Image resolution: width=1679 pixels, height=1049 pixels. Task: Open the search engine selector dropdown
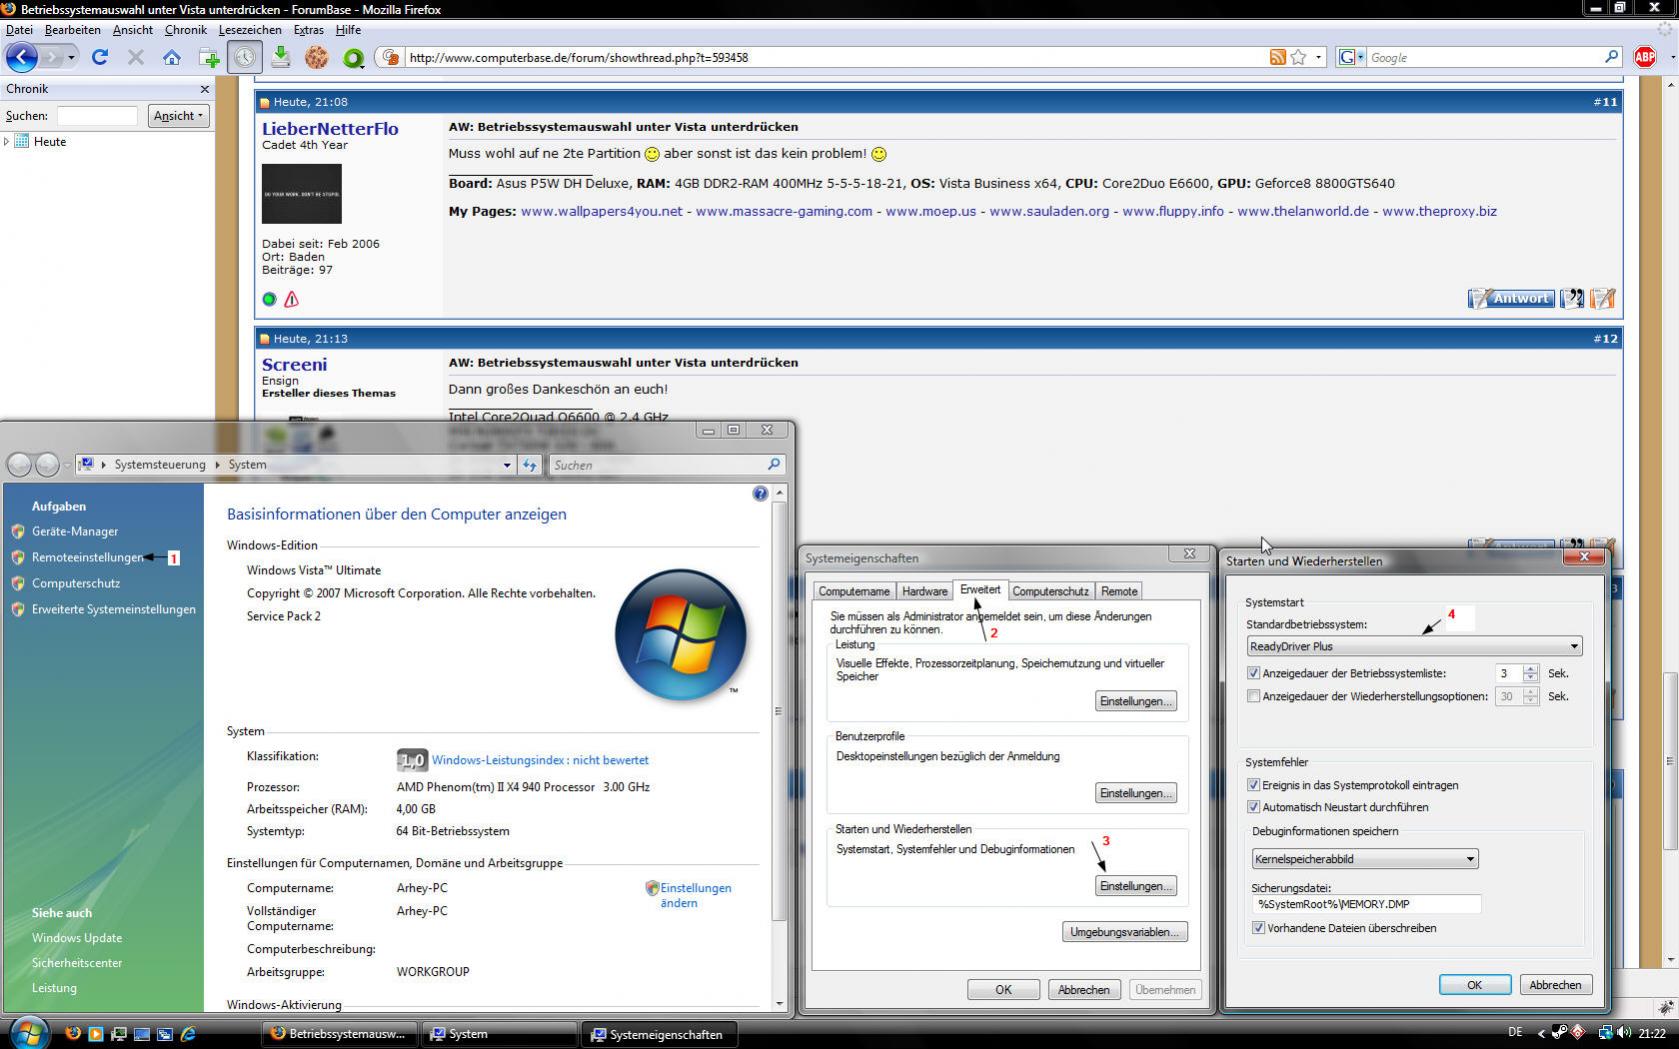1350,57
